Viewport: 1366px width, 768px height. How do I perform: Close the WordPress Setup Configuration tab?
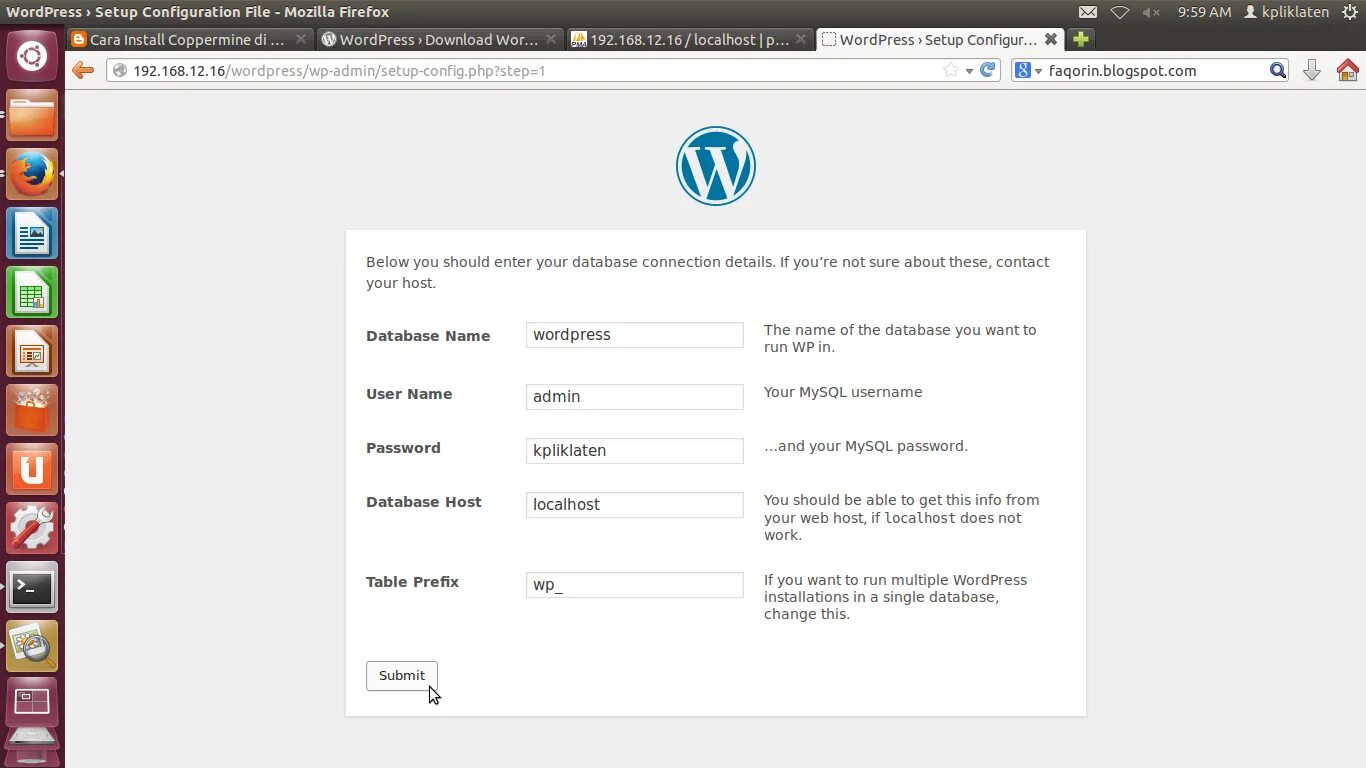coord(1051,40)
